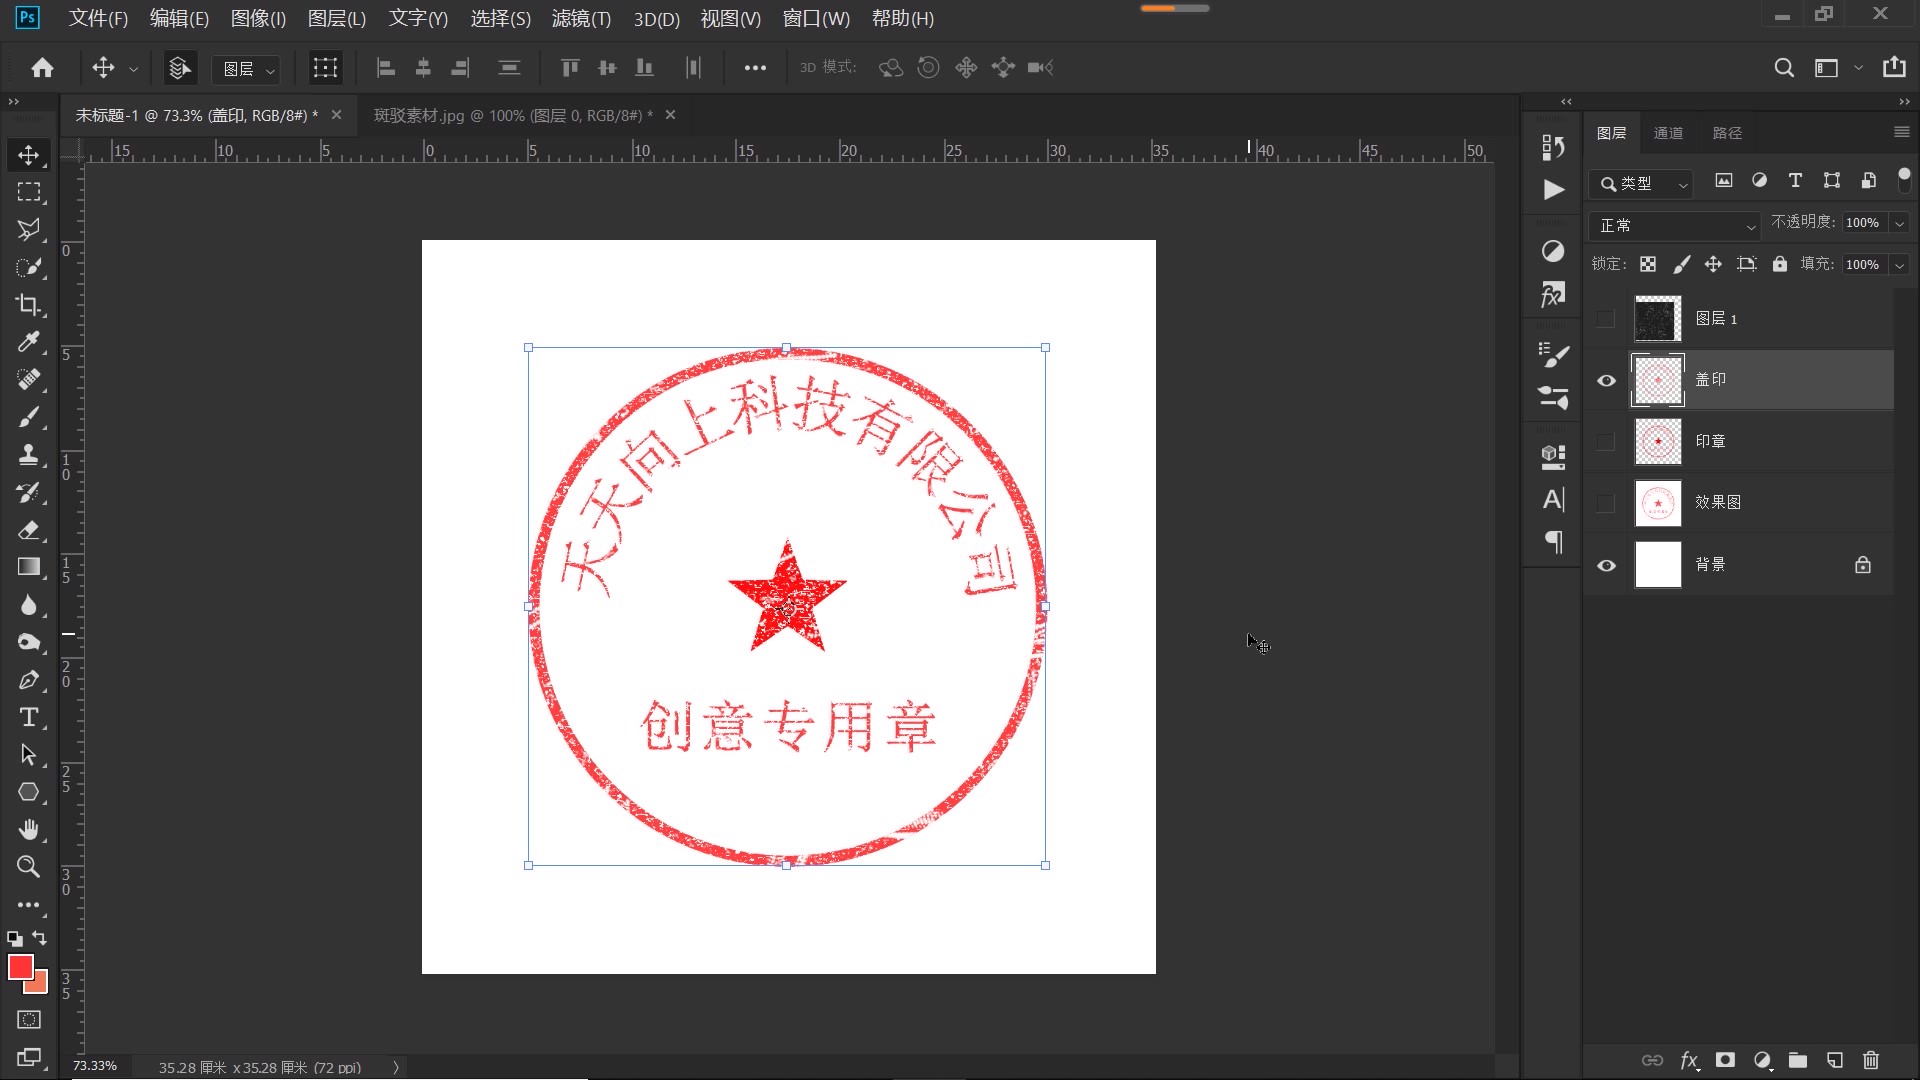This screenshot has width=1920, height=1080.
Task: Hide the 盖印 layer
Action: pyautogui.click(x=1607, y=380)
